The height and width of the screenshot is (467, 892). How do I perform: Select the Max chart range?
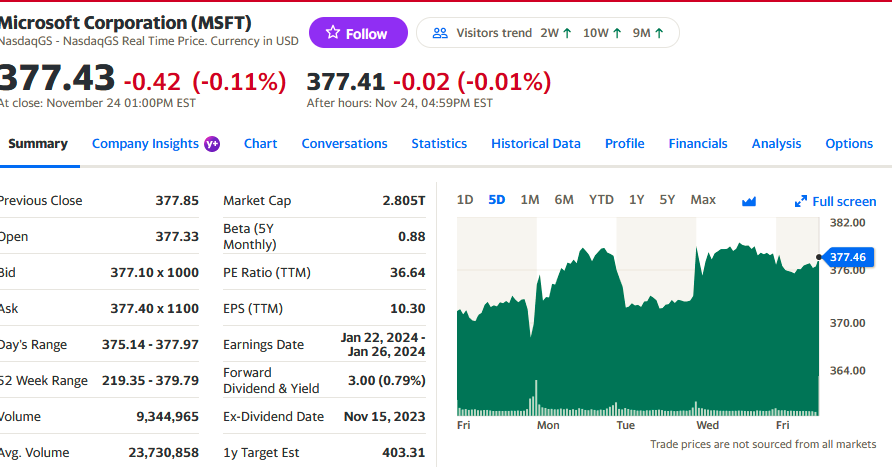[x=703, y=200]
